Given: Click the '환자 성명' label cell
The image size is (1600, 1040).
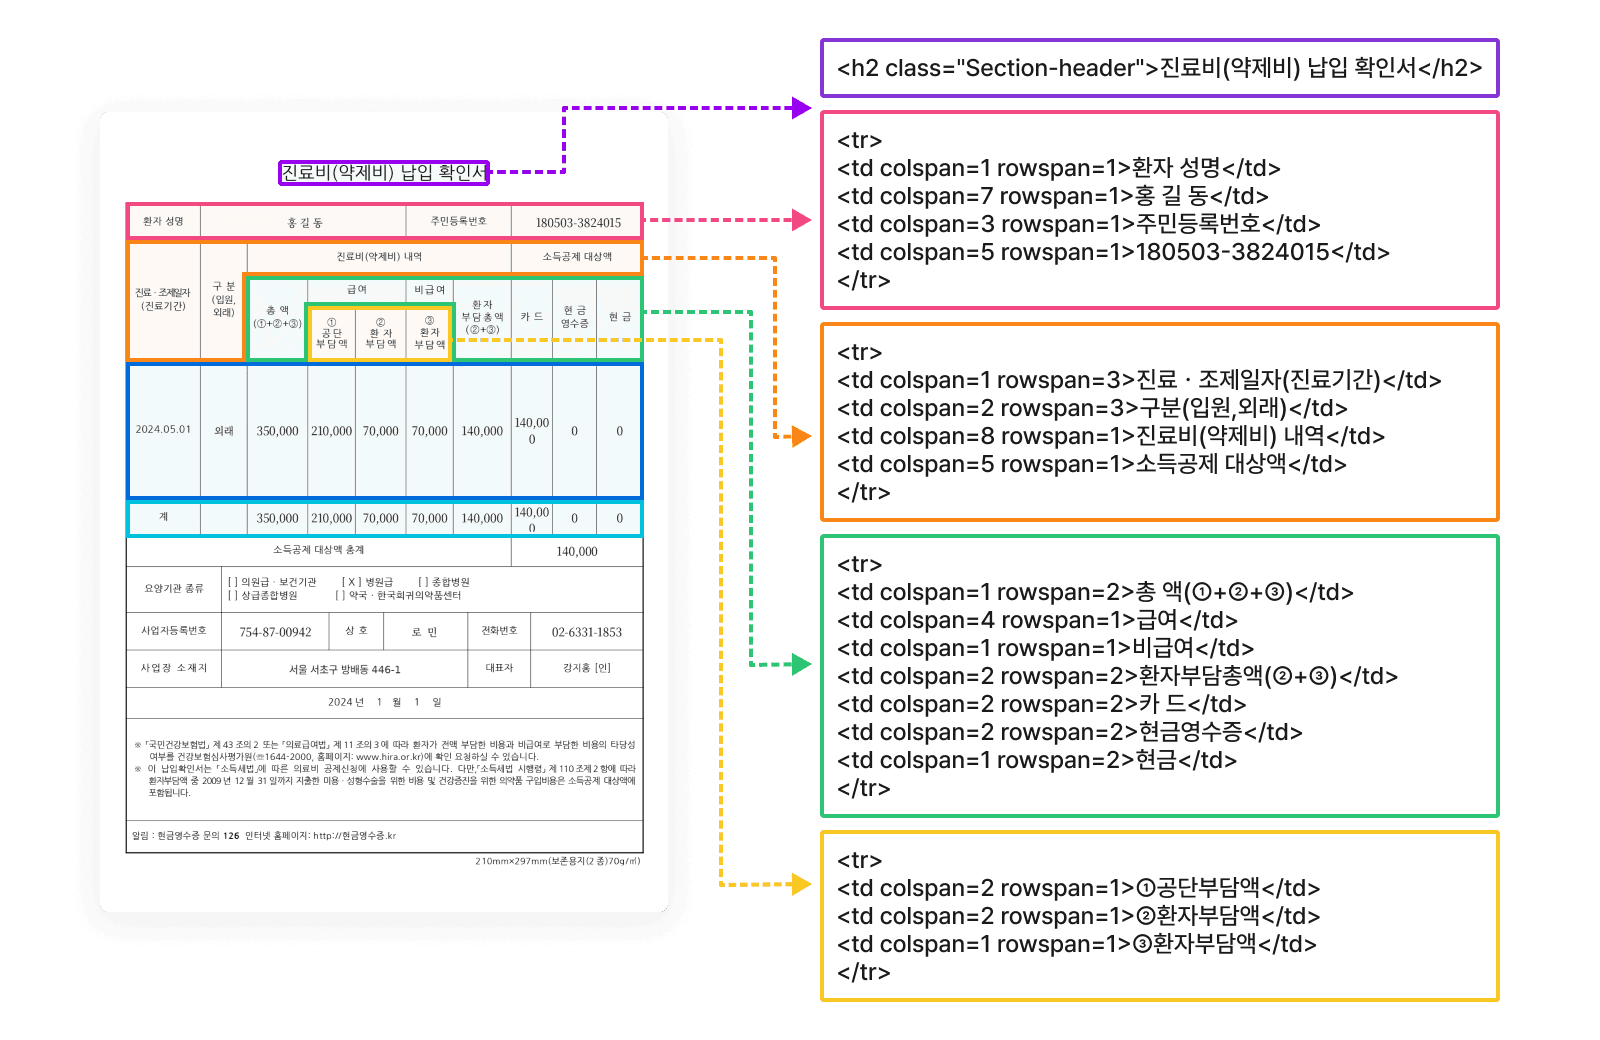Looking at the screenshot, I should (163, 221).
